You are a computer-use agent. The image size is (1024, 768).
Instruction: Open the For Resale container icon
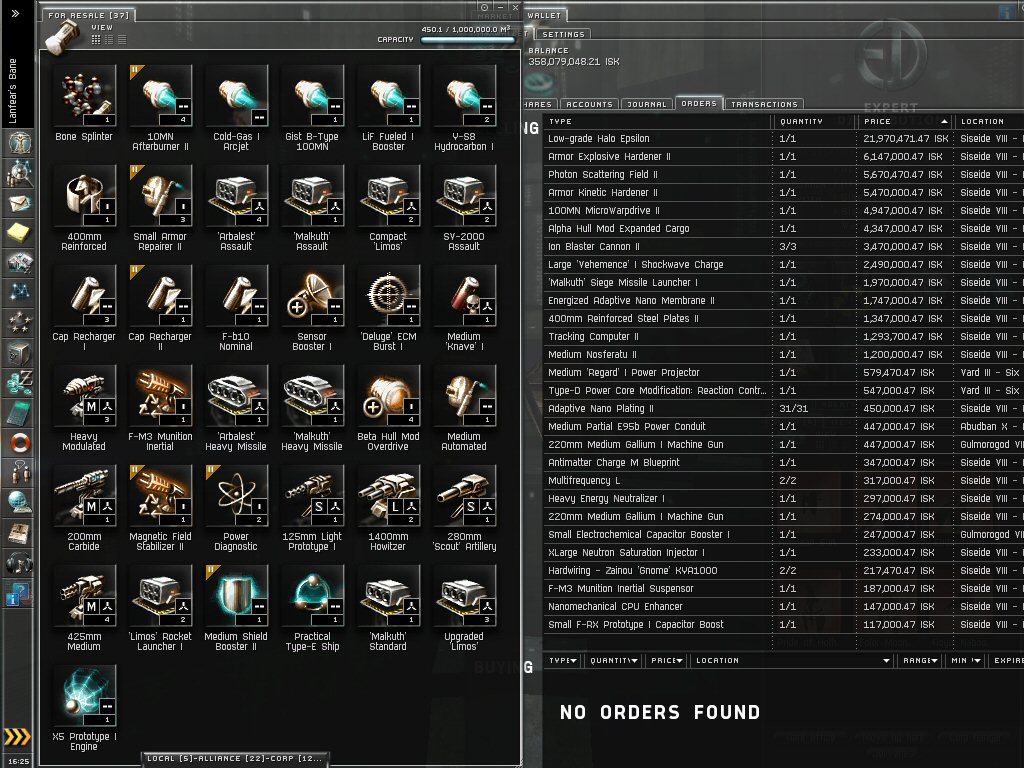(63, 37)
